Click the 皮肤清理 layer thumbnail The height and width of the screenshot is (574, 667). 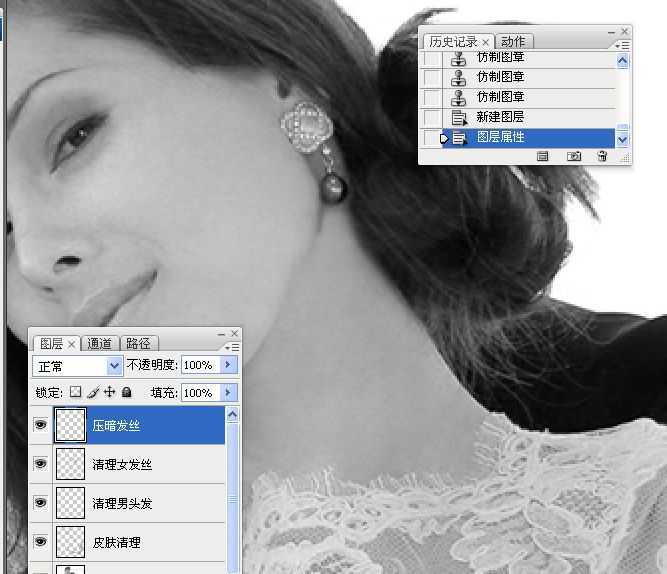(x=70, y=542)
